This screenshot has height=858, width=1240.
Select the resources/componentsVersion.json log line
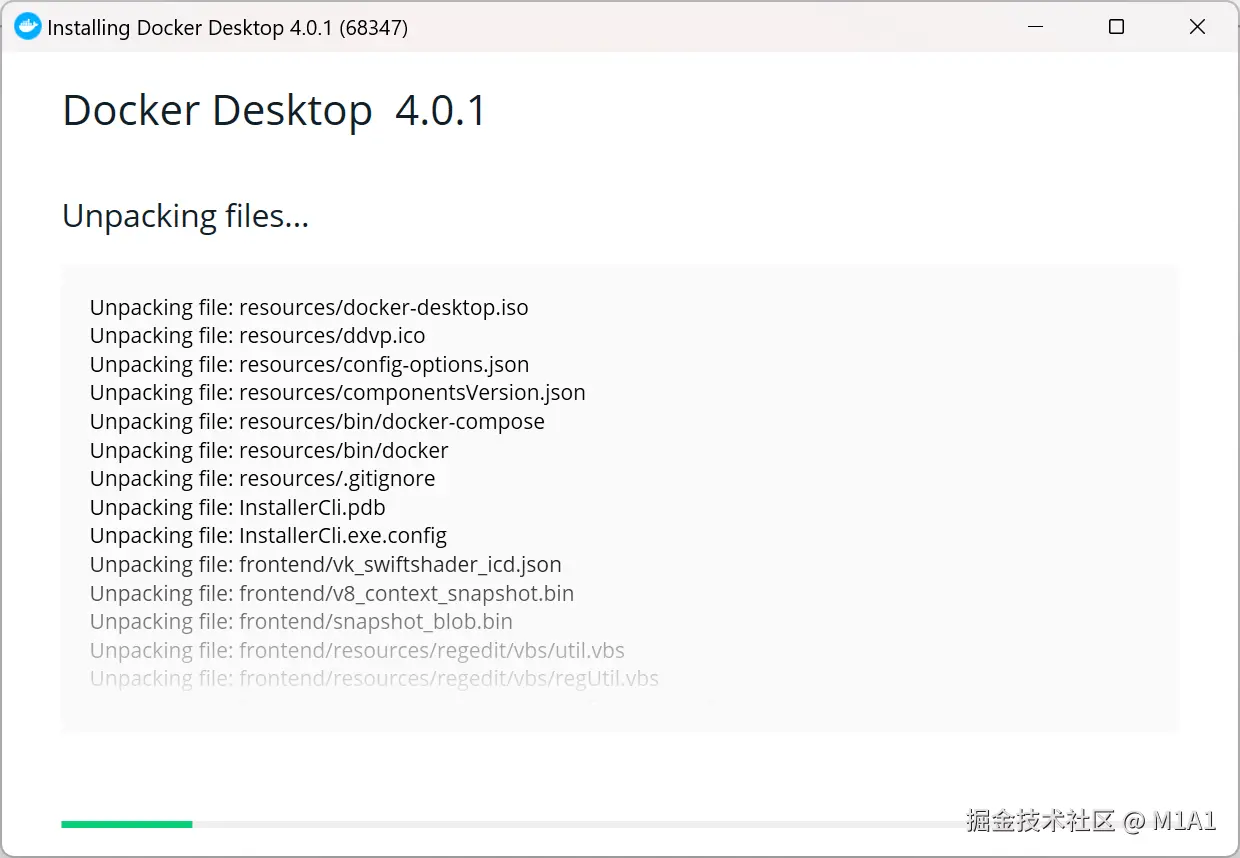tap(338, 393)
